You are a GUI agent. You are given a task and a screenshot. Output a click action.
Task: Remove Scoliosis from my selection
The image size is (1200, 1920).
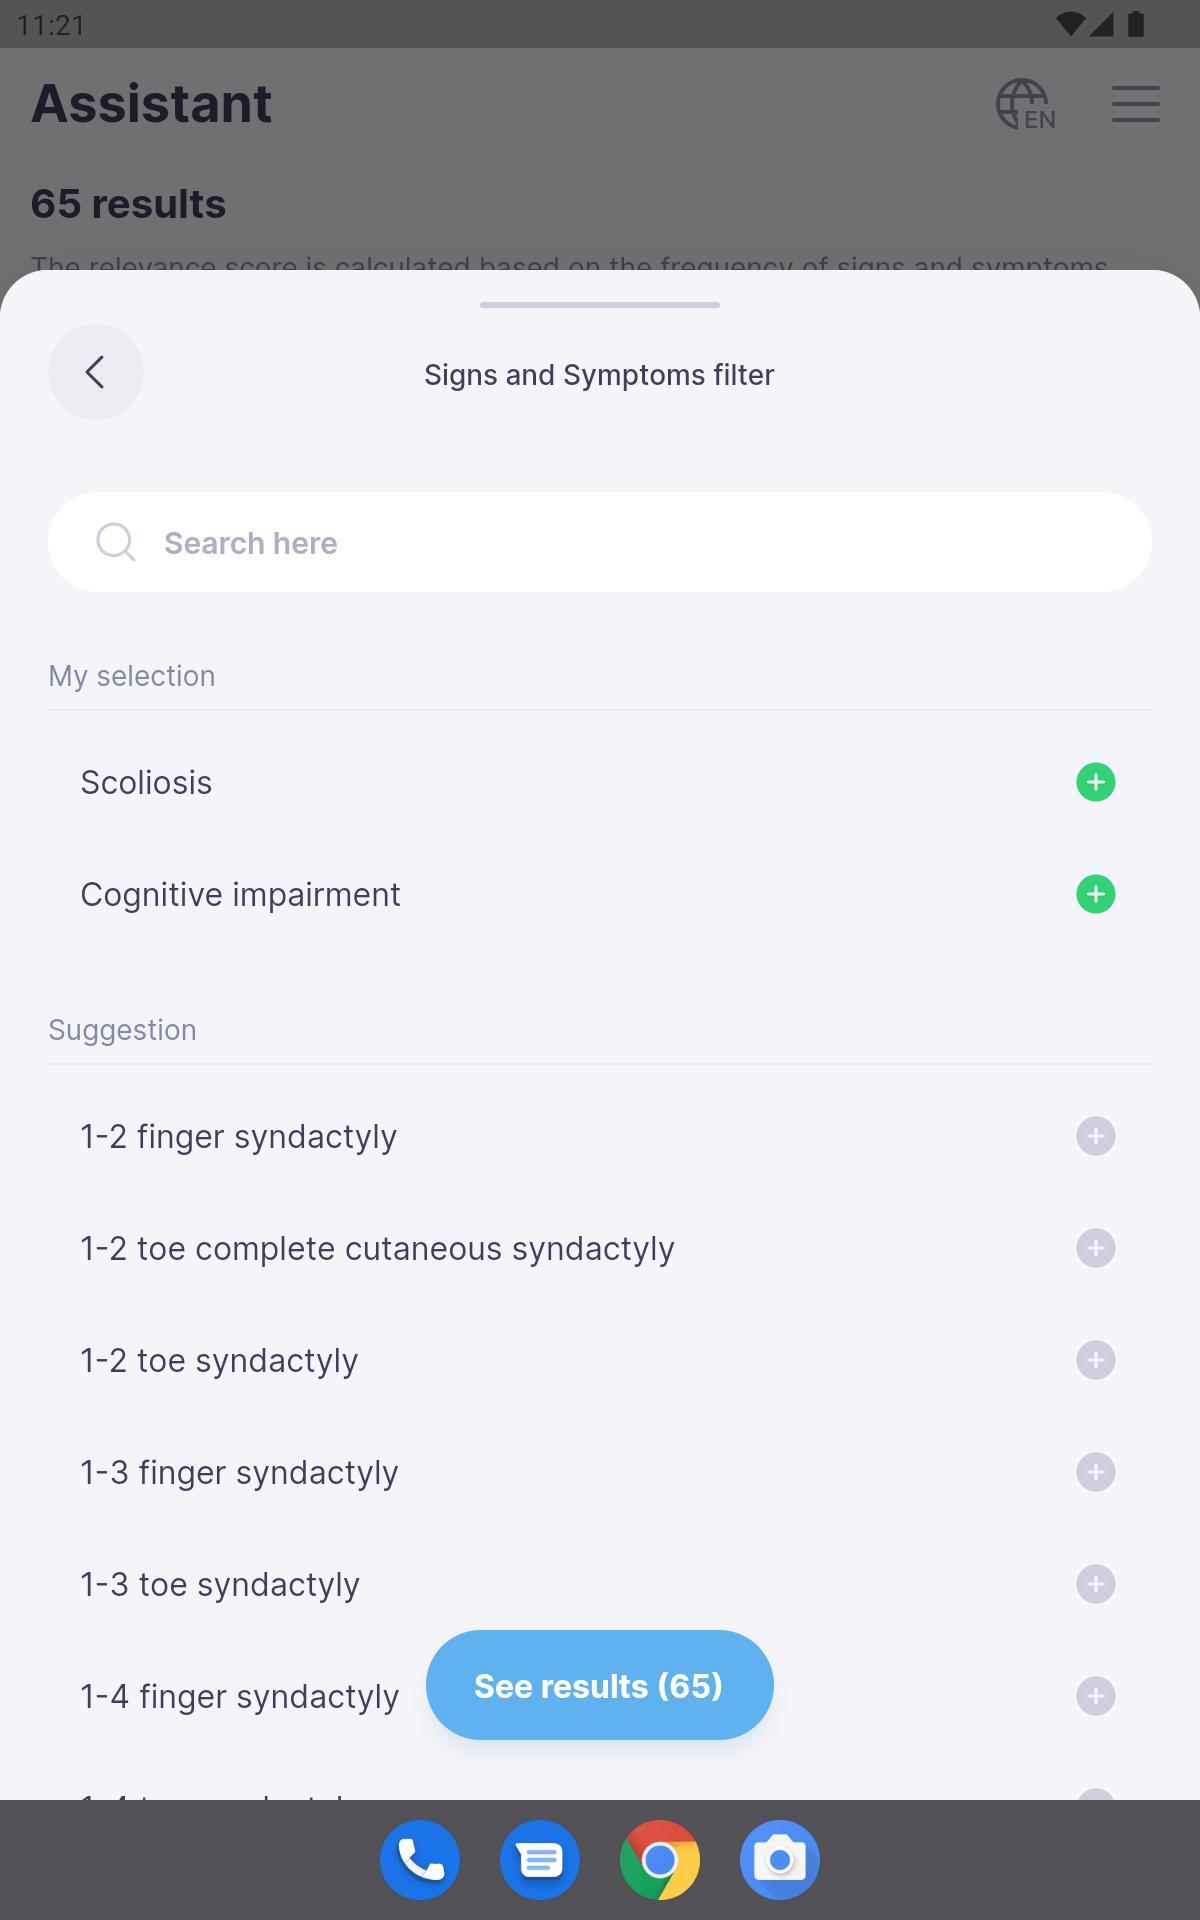tap(1095, 782)
